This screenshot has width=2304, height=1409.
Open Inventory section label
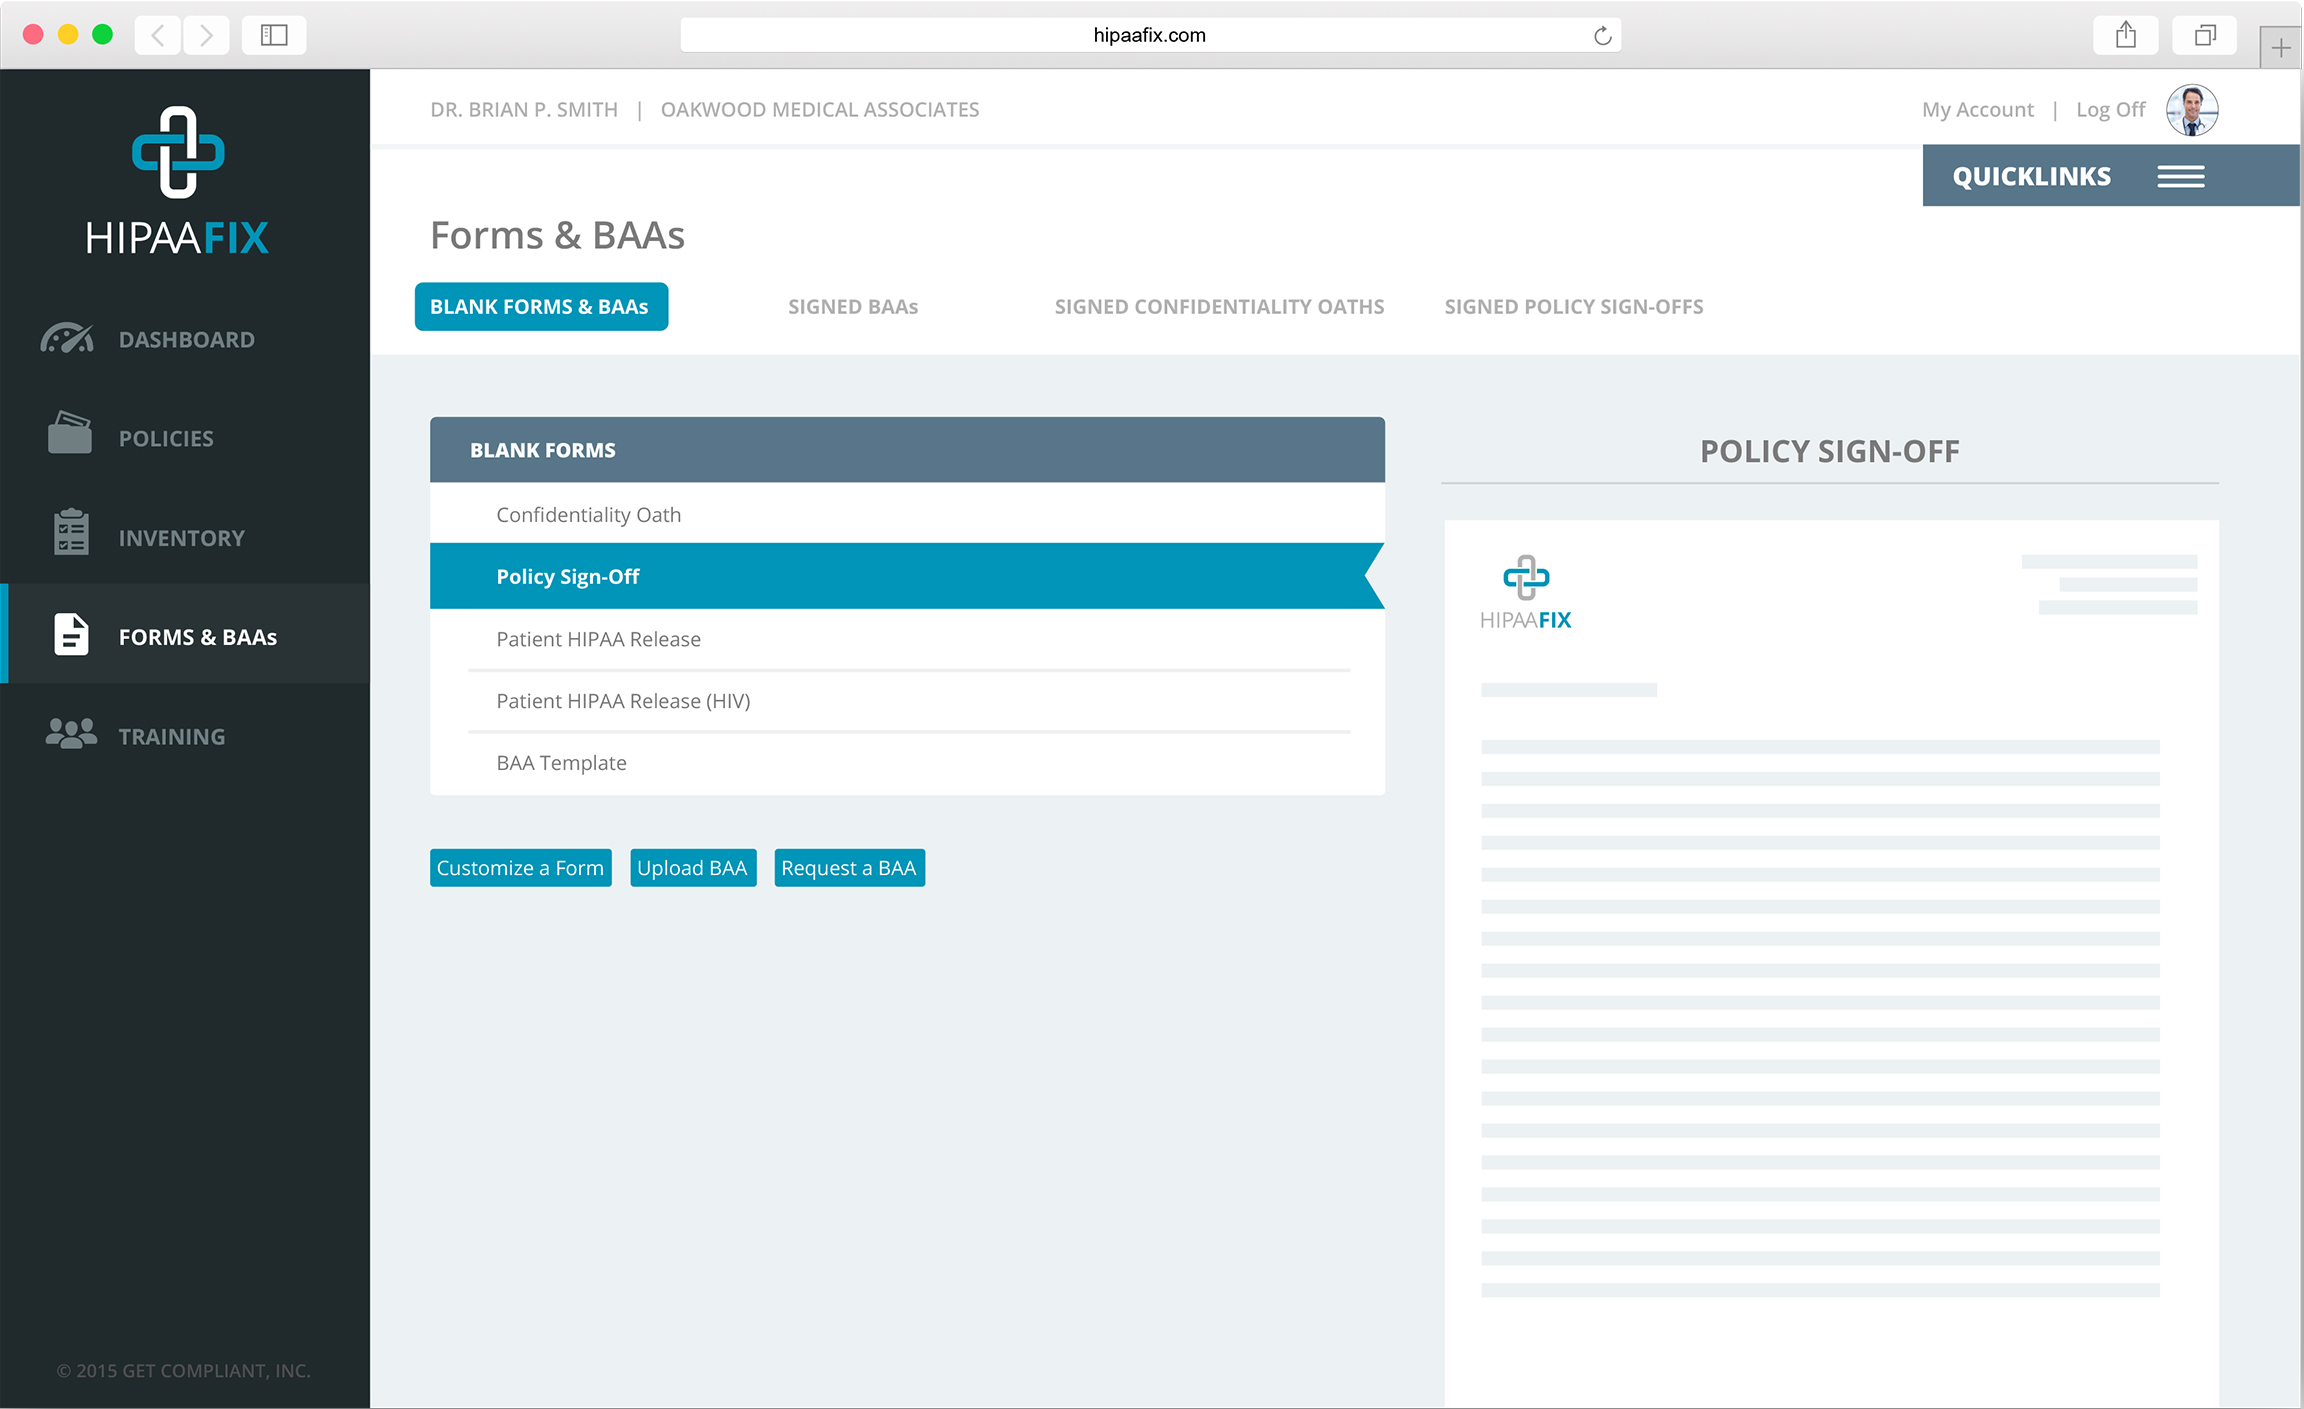(181, 538)
